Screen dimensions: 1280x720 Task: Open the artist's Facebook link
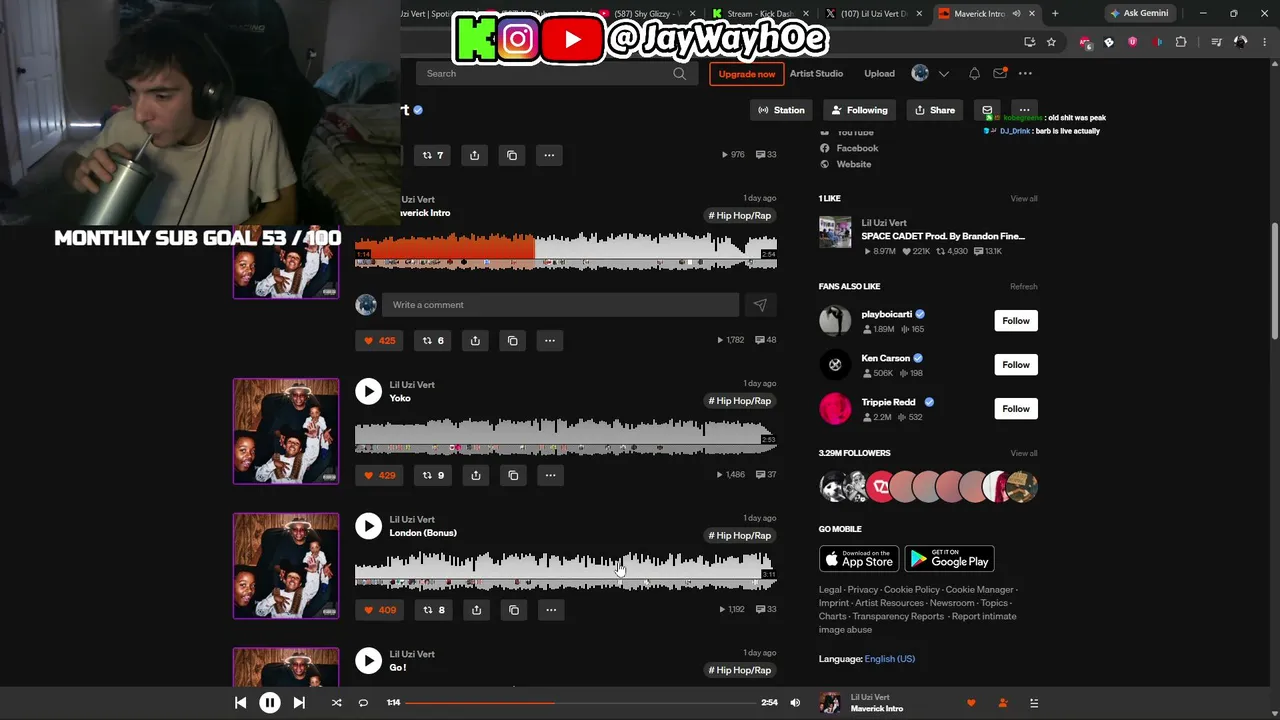click(x=857, y=148)
